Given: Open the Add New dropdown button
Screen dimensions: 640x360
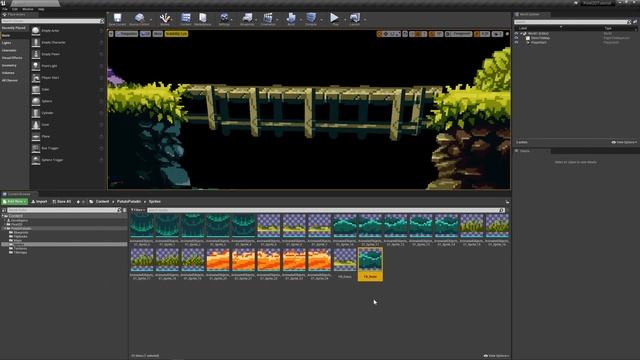Looking at the screenshot, I should [15, 202].
